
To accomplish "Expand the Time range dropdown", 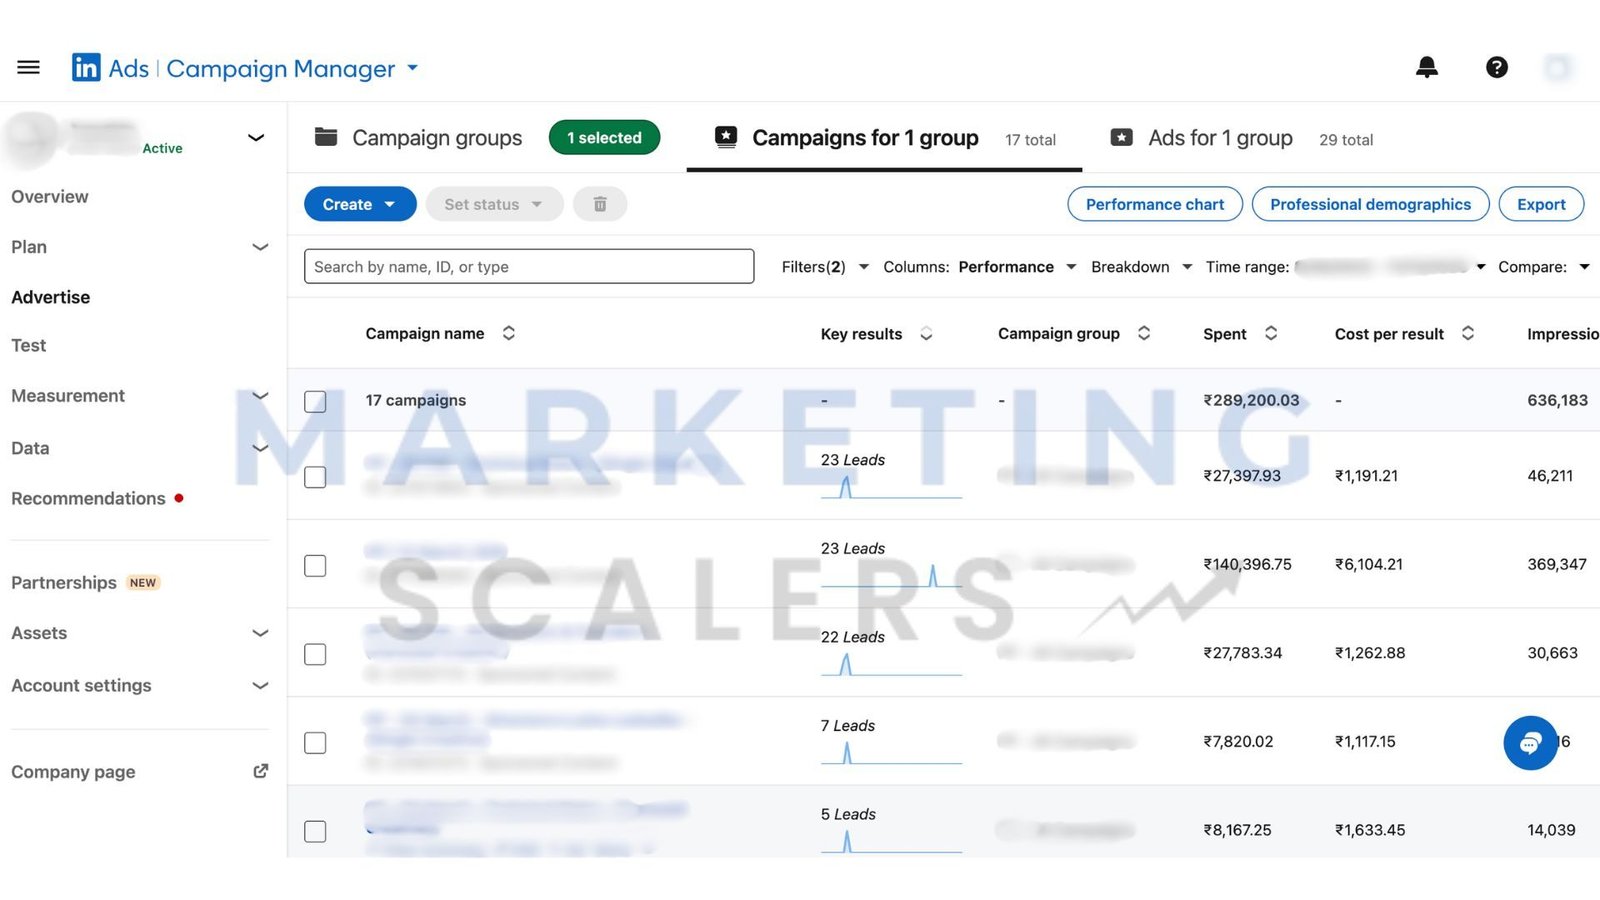I will point(1481,267).
